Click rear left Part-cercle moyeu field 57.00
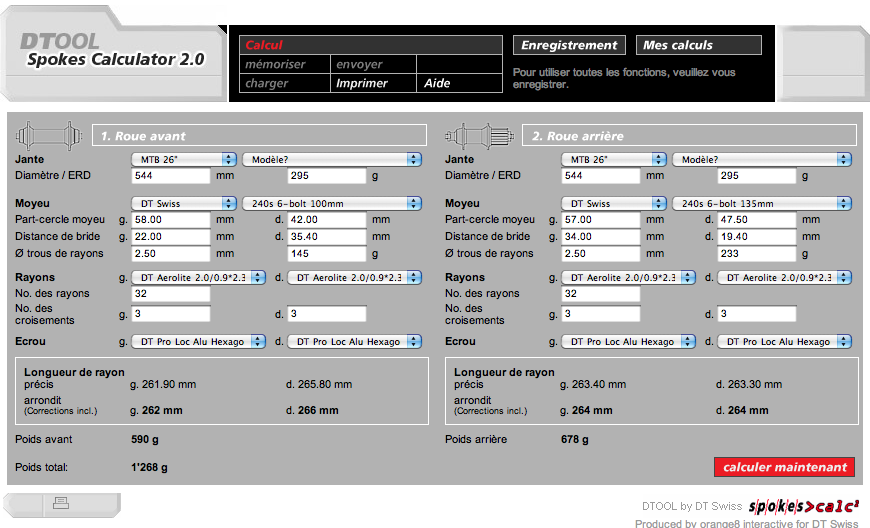870x528 pixels. [601, 220]
